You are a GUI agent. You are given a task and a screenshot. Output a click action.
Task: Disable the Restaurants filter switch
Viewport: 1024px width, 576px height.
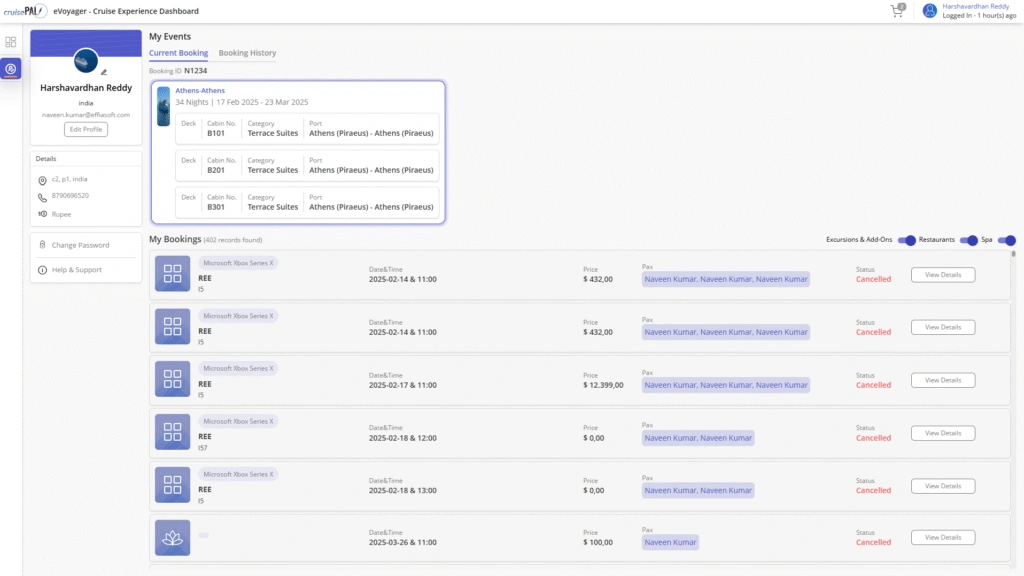[x=968, y=240]
